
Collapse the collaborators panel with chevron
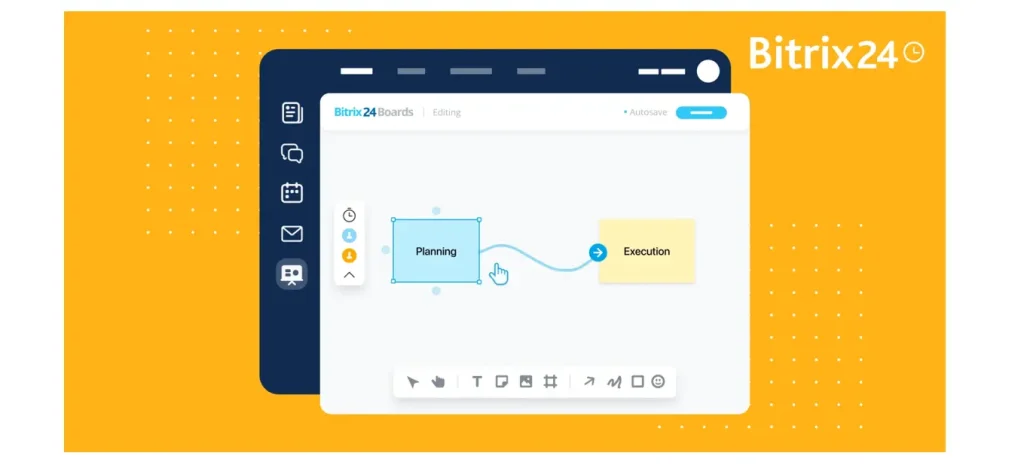tap(349, 274)
